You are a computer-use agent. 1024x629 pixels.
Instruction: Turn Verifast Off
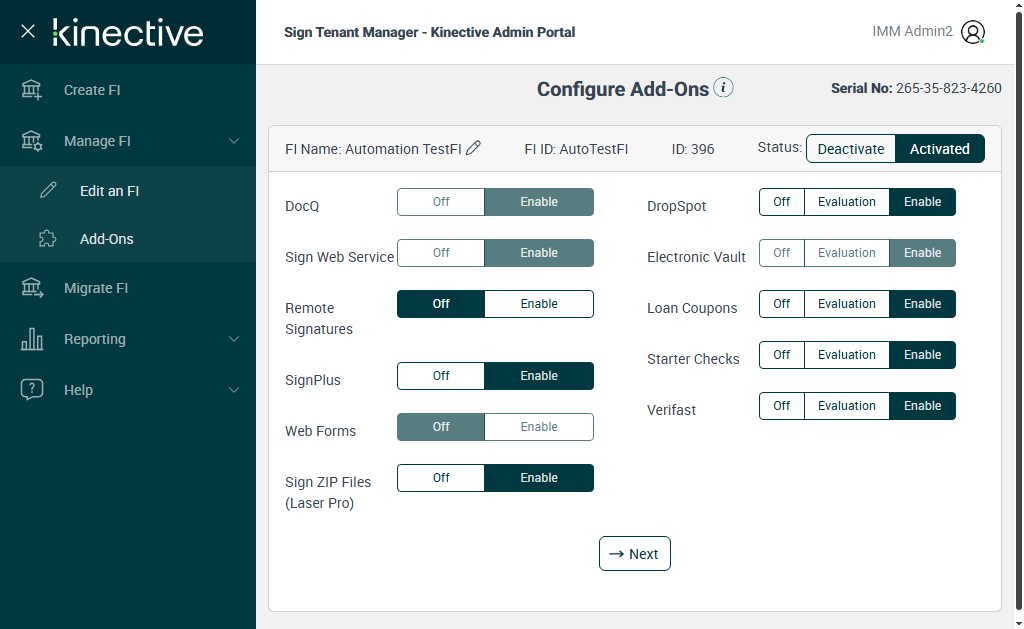782,406
